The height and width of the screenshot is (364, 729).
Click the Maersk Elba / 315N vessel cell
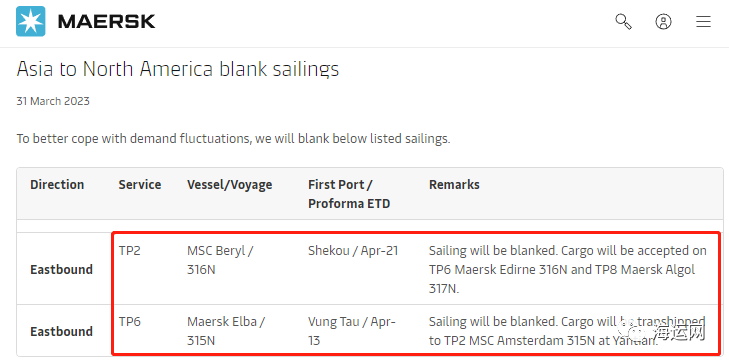click(x=226, y=331)
